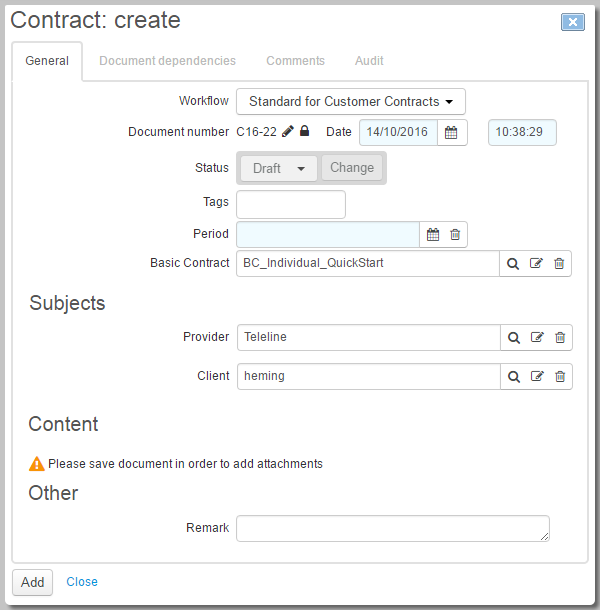Screen dimensions: 600x610
Task: Delete Basic Contract with trash icon
Action: 559,264
